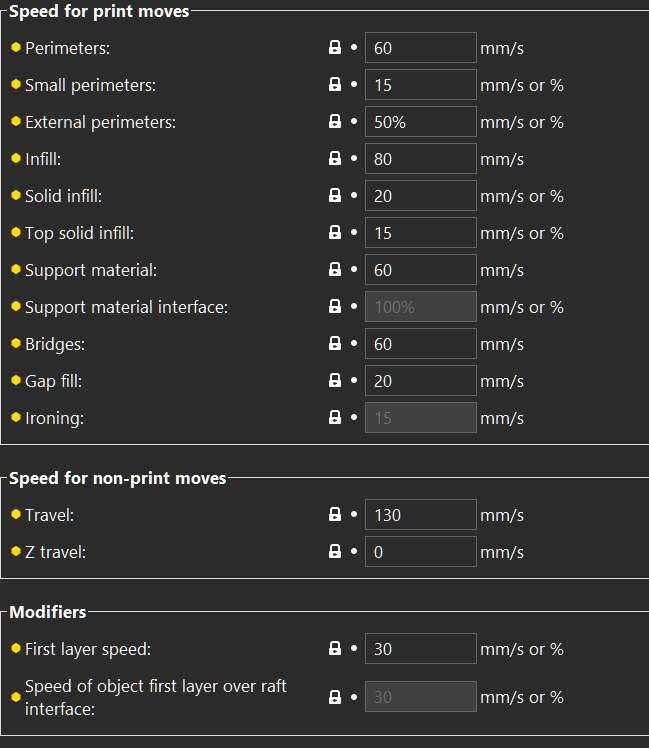Edit the Solid infill speed field
This screenshot has height=748, width=649.
420,196
